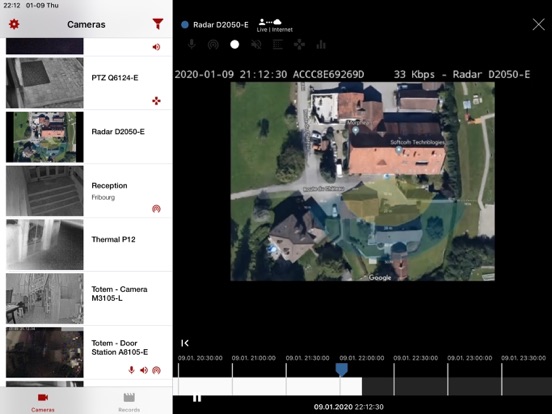The image size is (552, 414).
Task: Click 'Radar D2050-E' title in viewer header
Action: [220, 25]
